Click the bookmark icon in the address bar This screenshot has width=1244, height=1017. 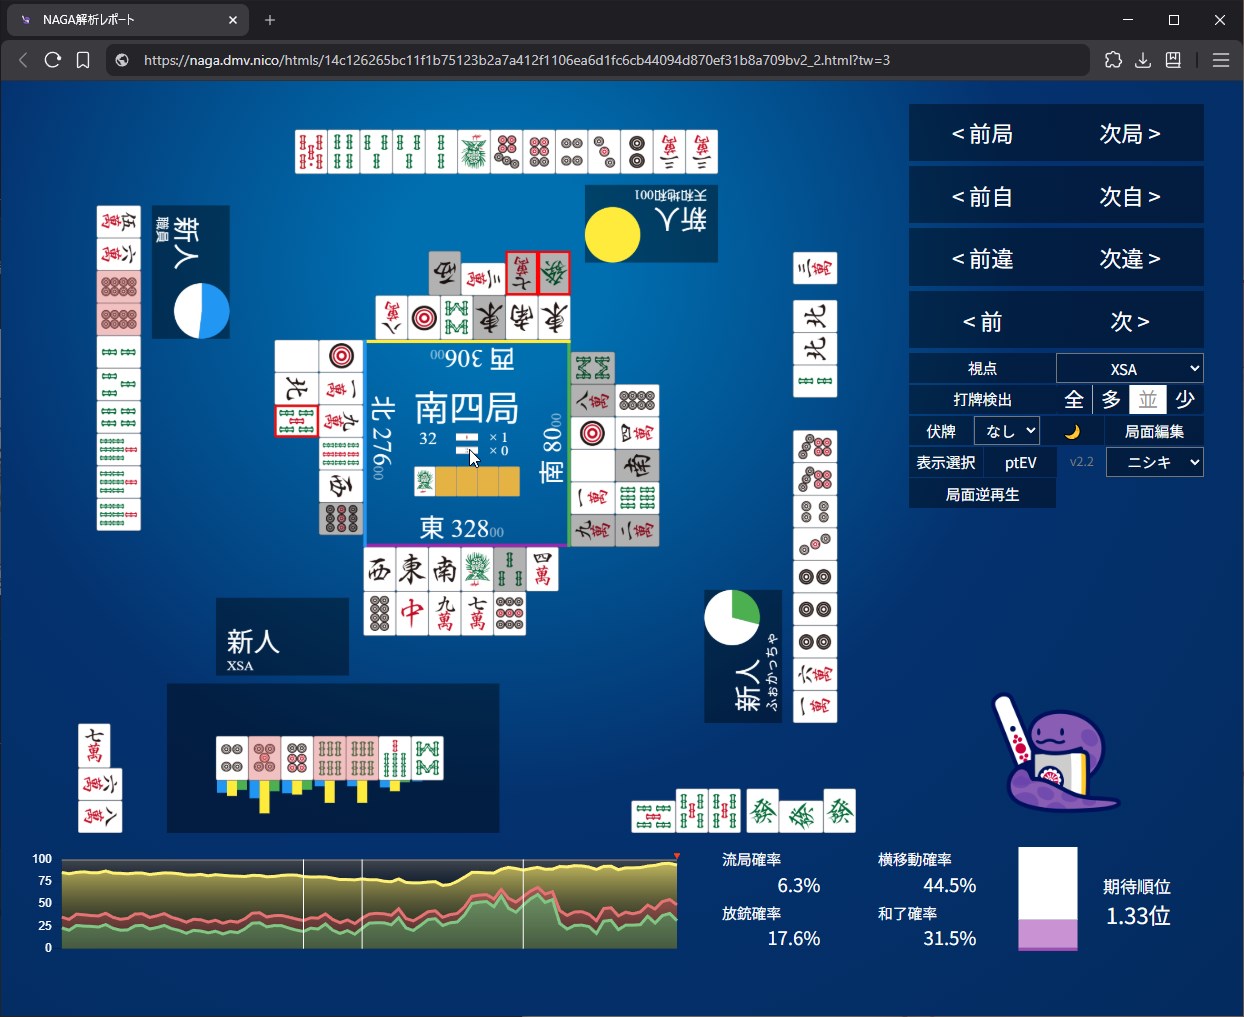[83, 60]
